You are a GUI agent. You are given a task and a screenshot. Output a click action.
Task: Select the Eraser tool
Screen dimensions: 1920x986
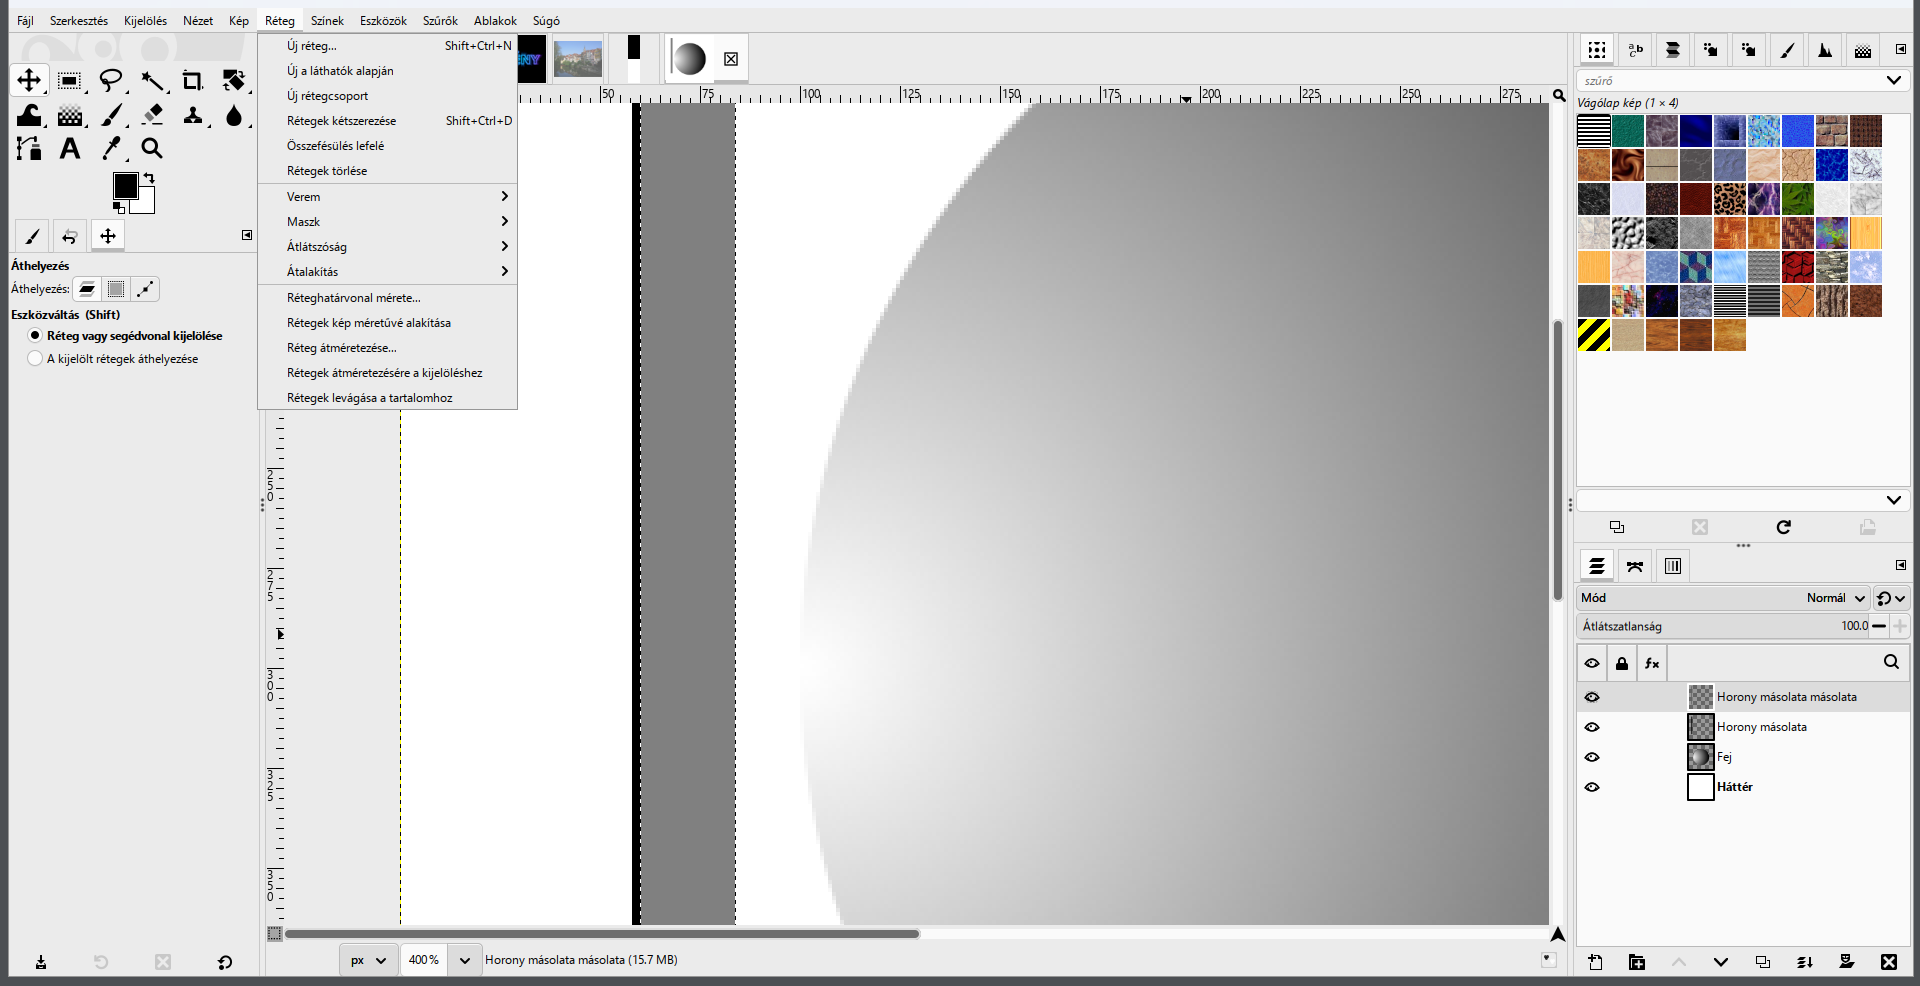coord(153,115)
